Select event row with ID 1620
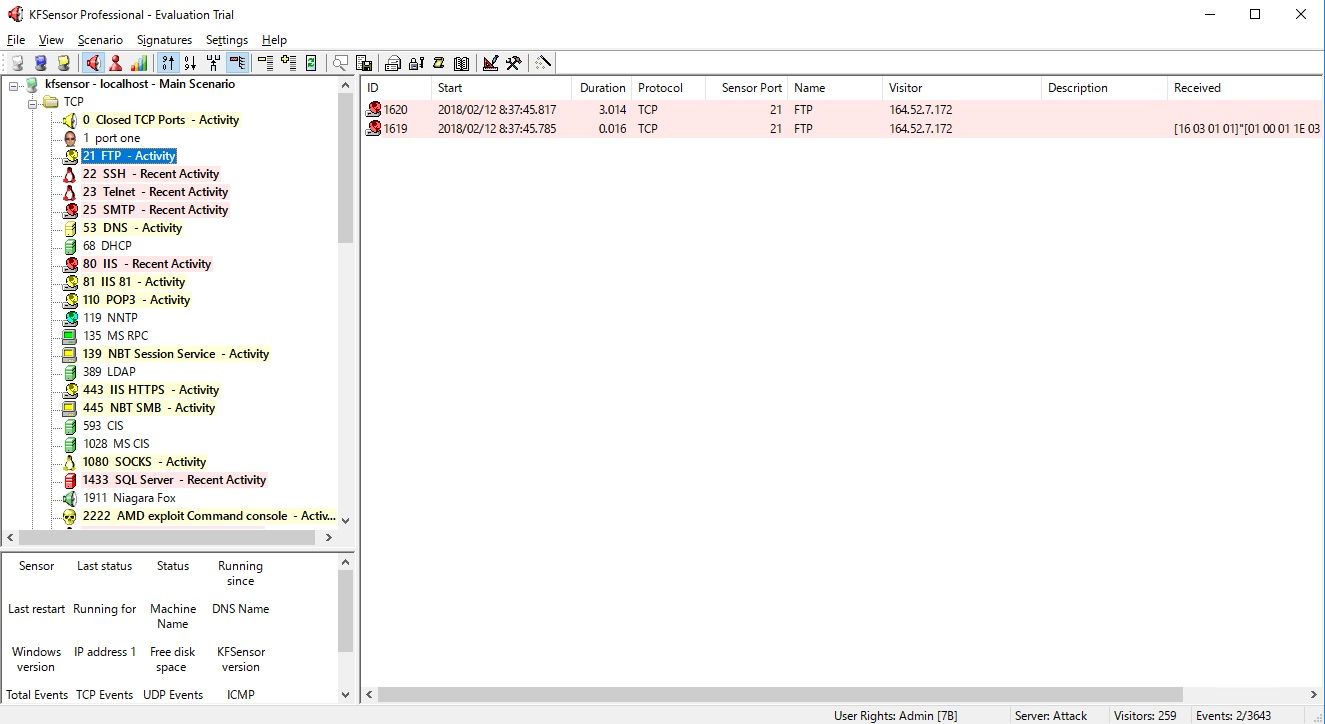 click(842, 110)
